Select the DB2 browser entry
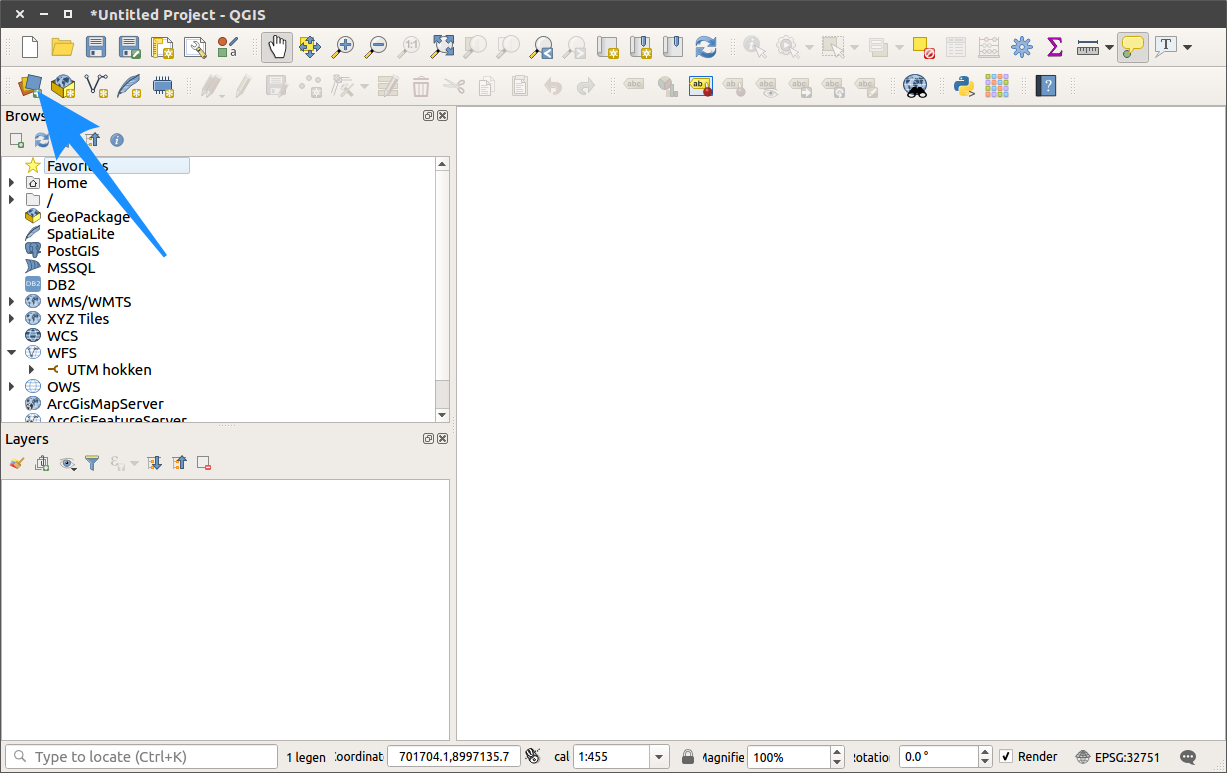The image size is (1227, 773). 61,285
